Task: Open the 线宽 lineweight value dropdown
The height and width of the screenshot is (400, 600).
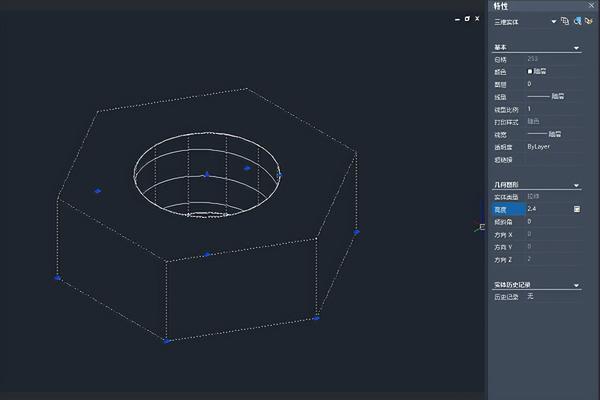Action: tap(544, 134)
